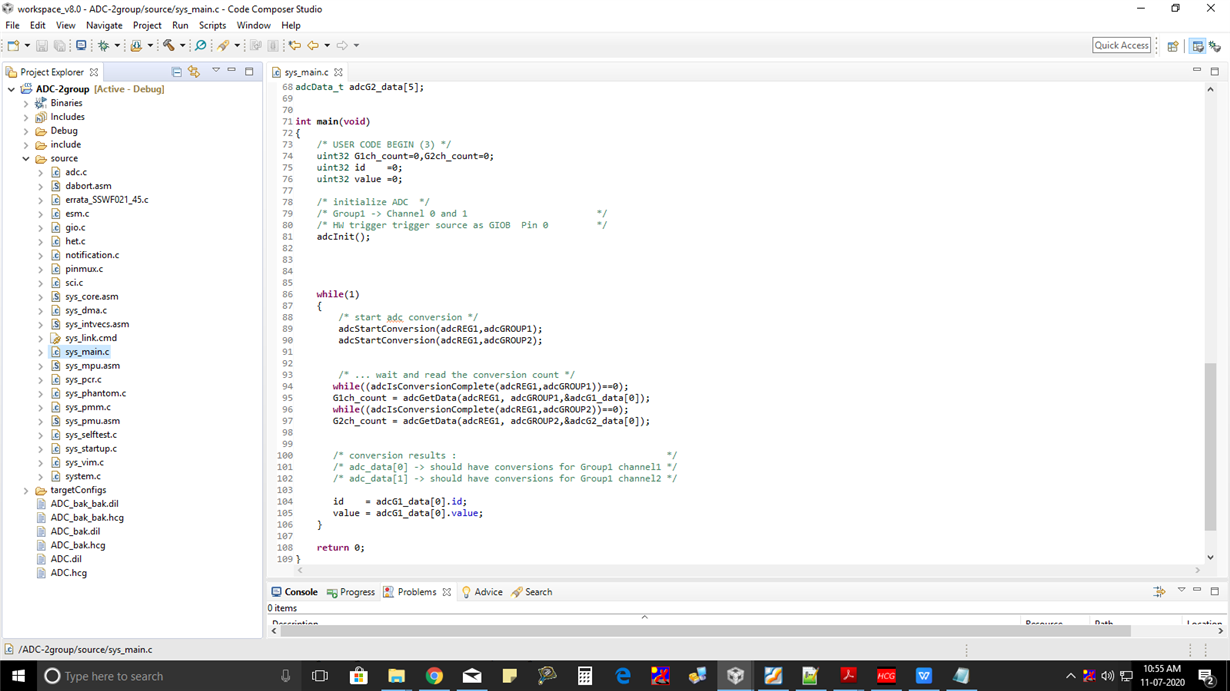The height and width of the screenshot is (691, 1230).
Task: Expand the Includes node
Action: tap(27, 117)
